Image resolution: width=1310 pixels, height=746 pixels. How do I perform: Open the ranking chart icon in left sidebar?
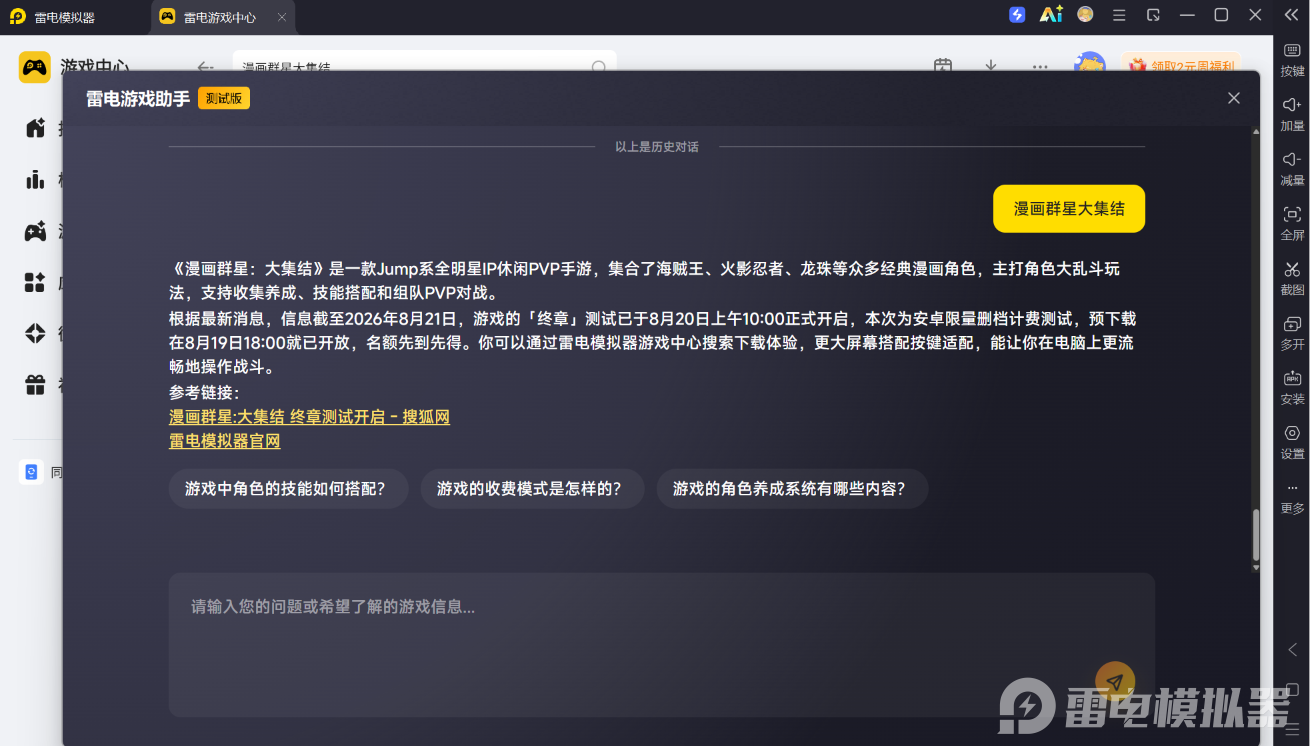pos(35,180)
